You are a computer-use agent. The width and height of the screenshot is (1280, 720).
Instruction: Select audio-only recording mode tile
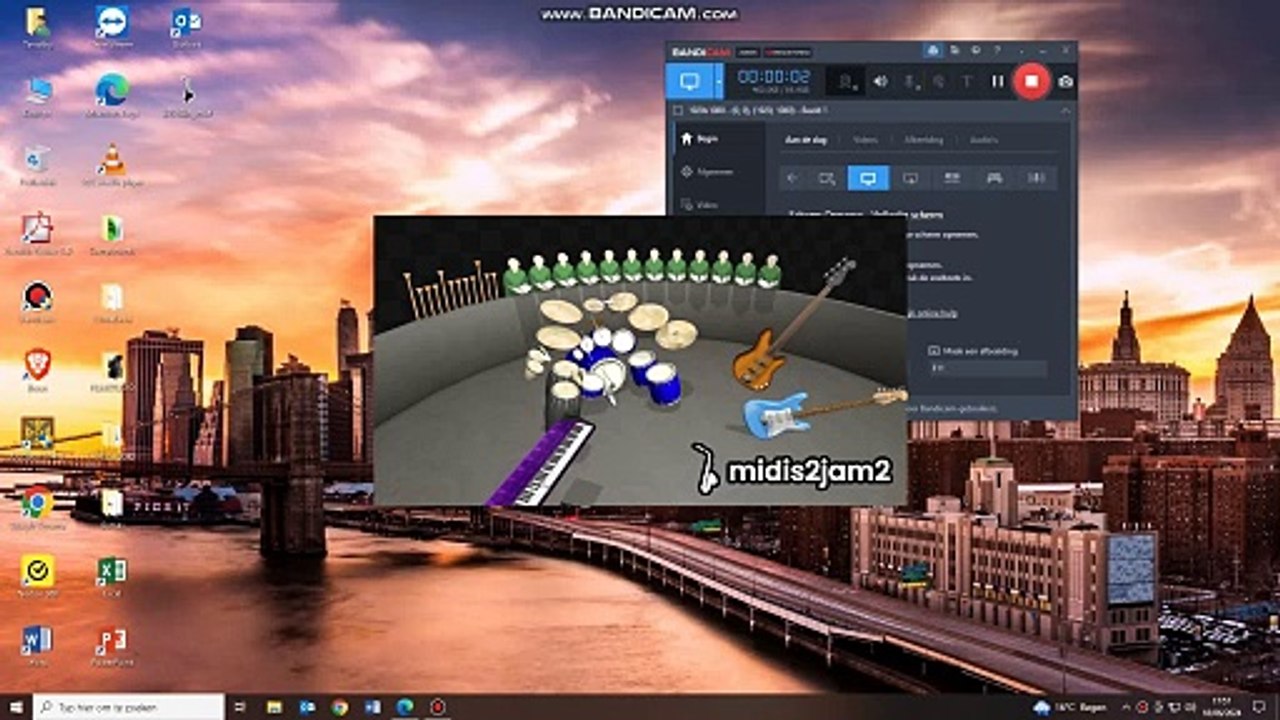pos(1036,178)
